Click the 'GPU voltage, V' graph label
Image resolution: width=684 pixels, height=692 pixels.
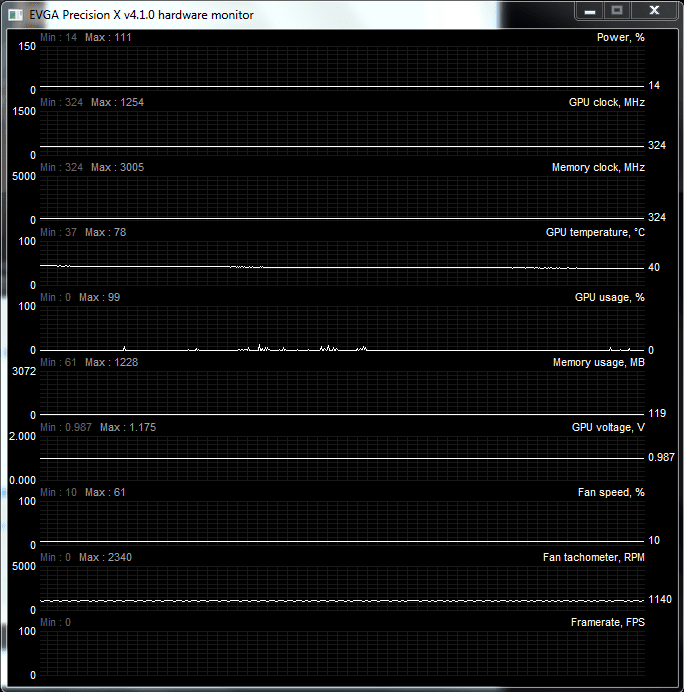pyautogui.click(x=608, y=427)
